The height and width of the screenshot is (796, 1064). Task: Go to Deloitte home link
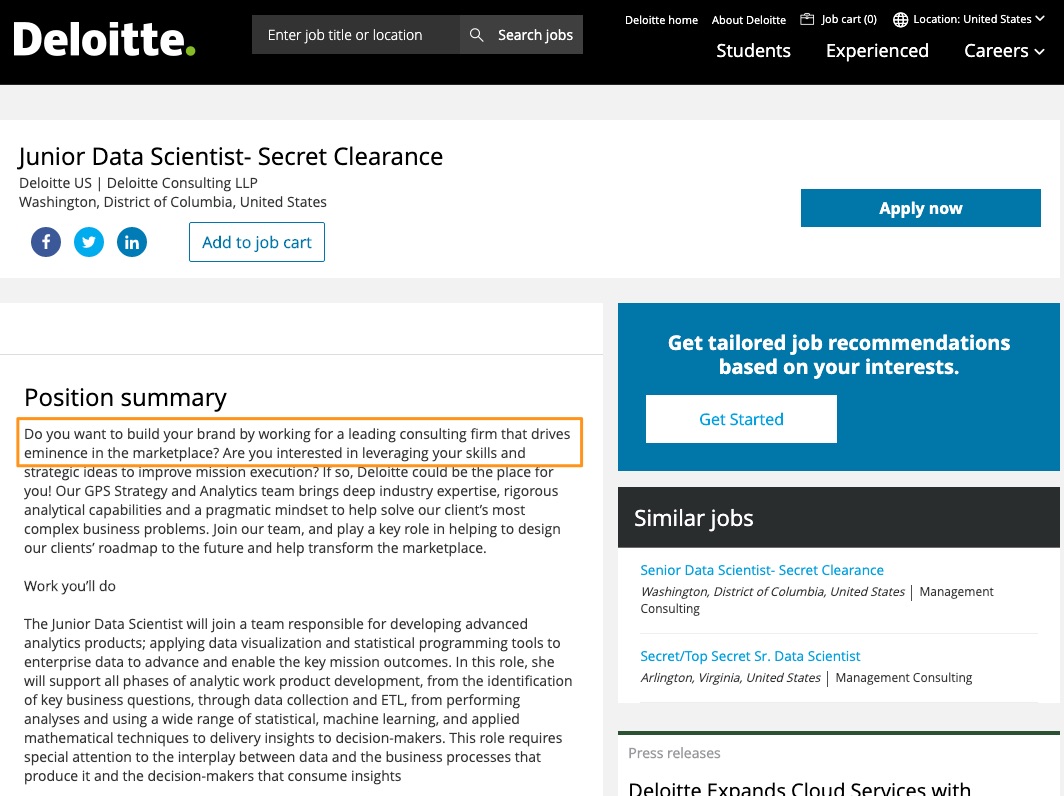tap(661, 20)
